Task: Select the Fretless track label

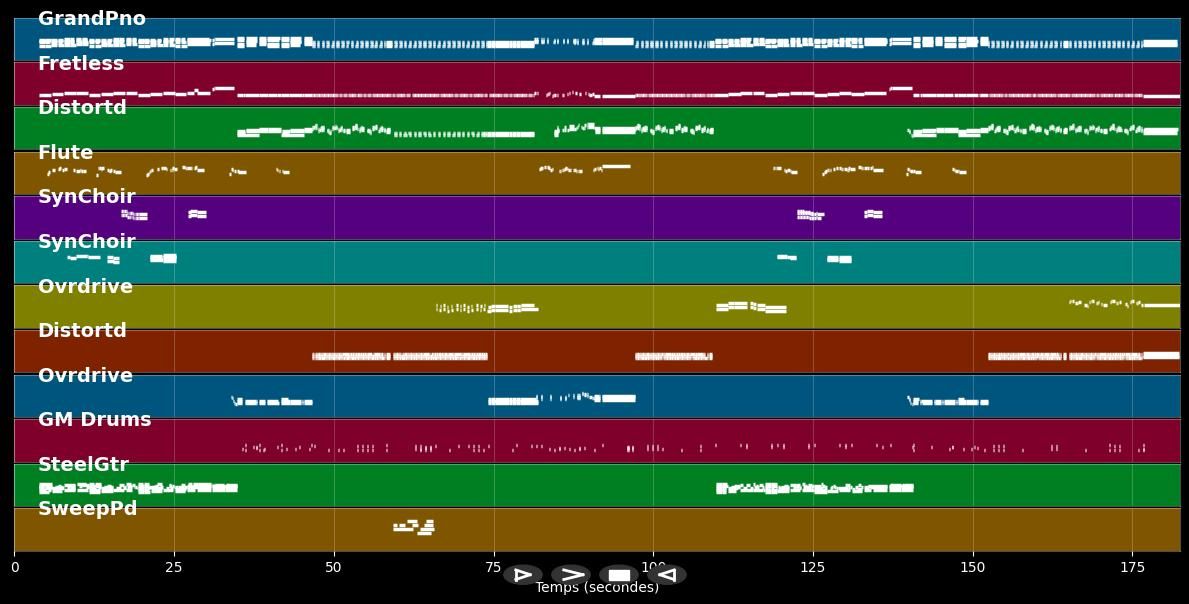Action: [x=81, y=64]
